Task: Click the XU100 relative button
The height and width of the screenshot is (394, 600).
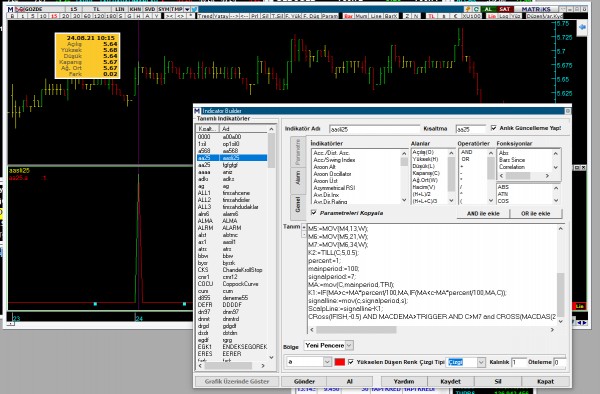Action: point(471,16)
